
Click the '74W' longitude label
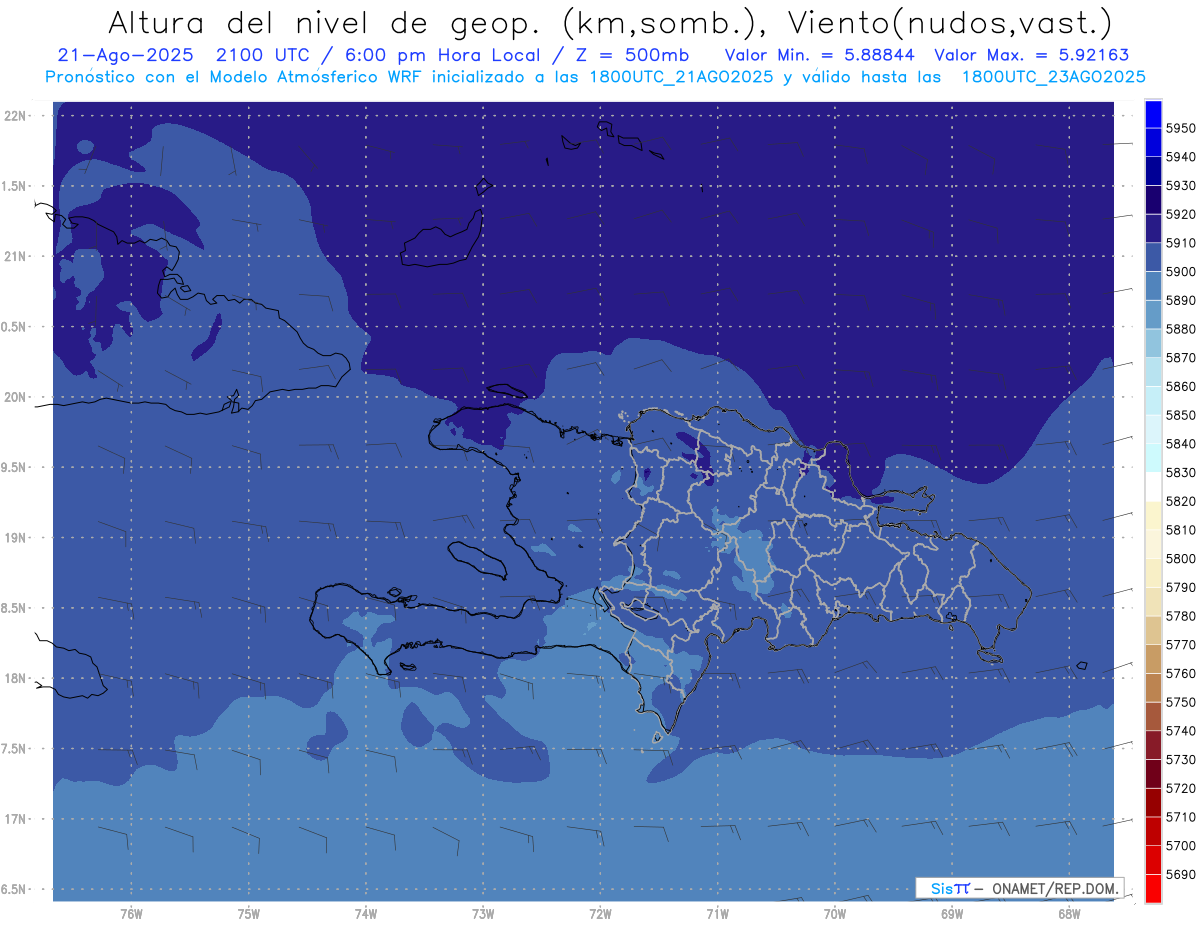coord(366,914)
